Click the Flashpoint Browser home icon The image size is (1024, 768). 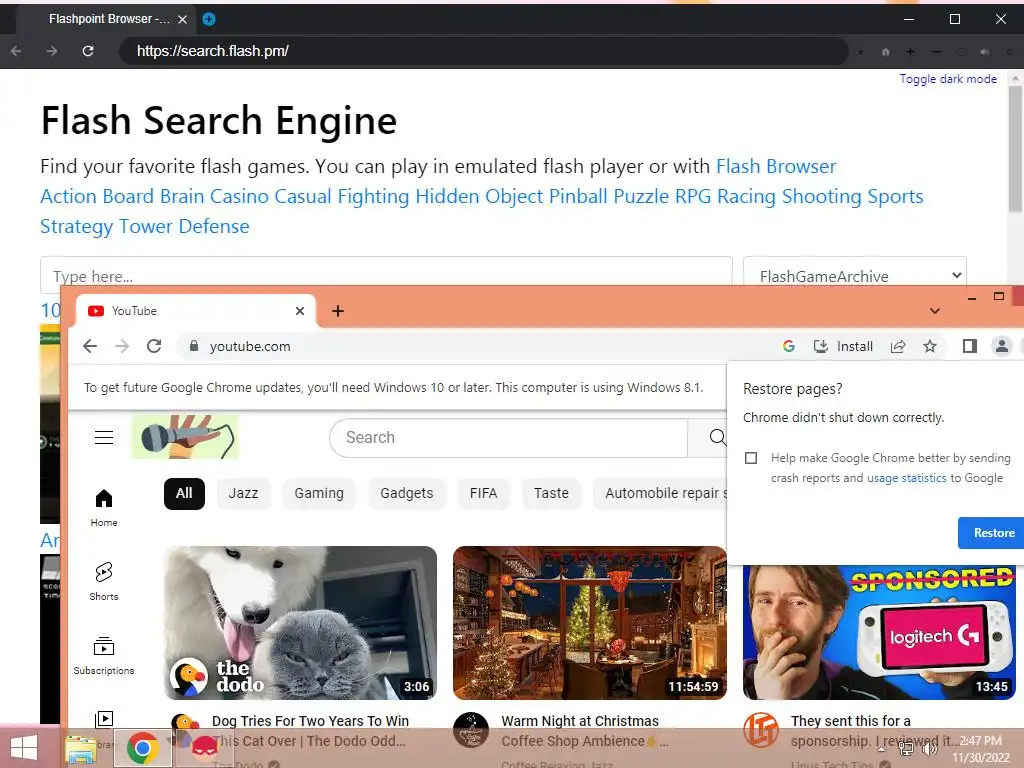pyautogui.click(x=886, y=52)
